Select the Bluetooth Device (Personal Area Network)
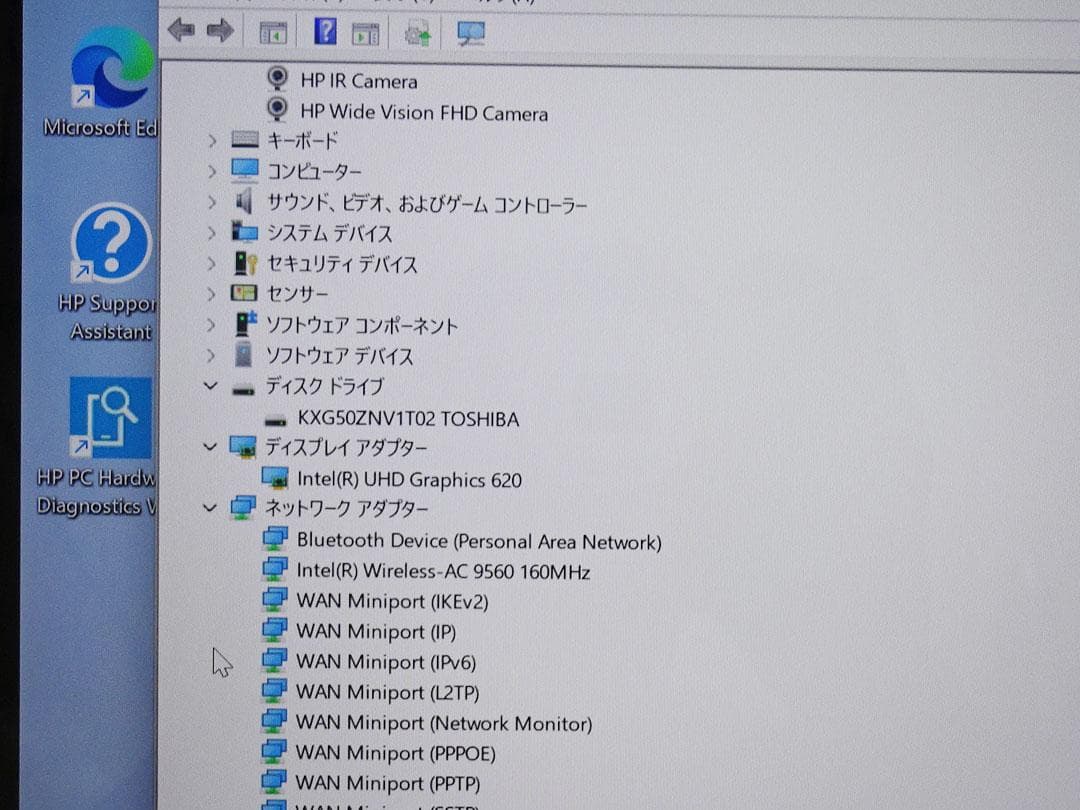1080x810 pixels. point(478,540)
